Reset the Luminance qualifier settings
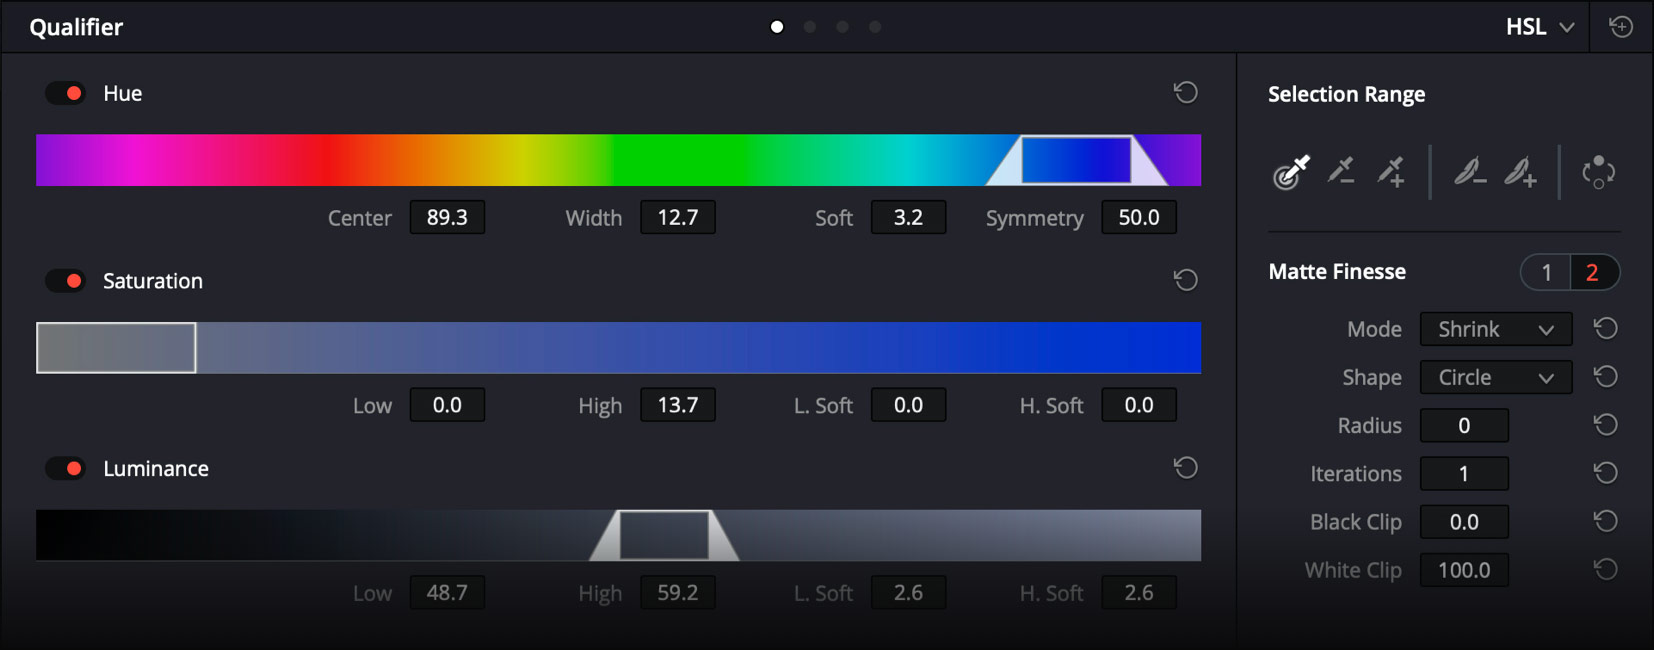 (x=1185, y=468)
